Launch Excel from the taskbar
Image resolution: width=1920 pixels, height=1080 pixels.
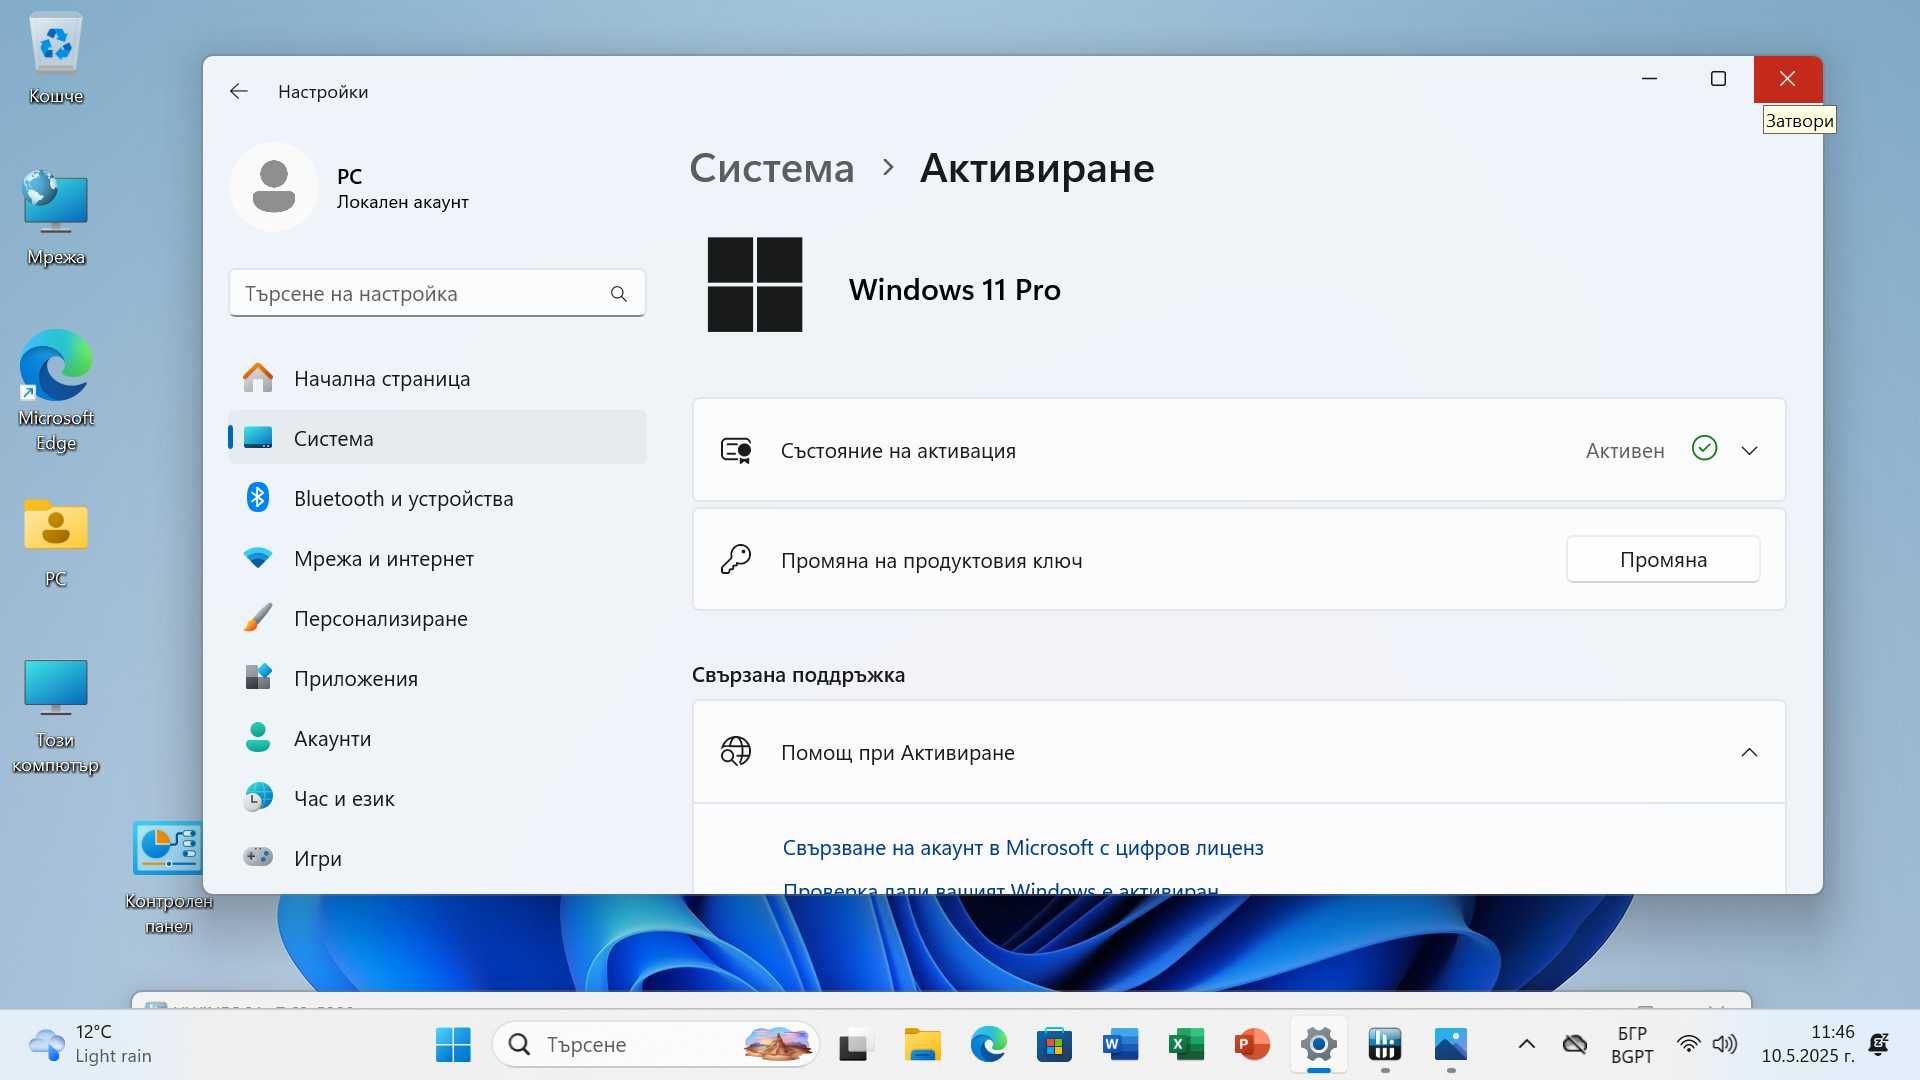[x=1186, y=1045]
